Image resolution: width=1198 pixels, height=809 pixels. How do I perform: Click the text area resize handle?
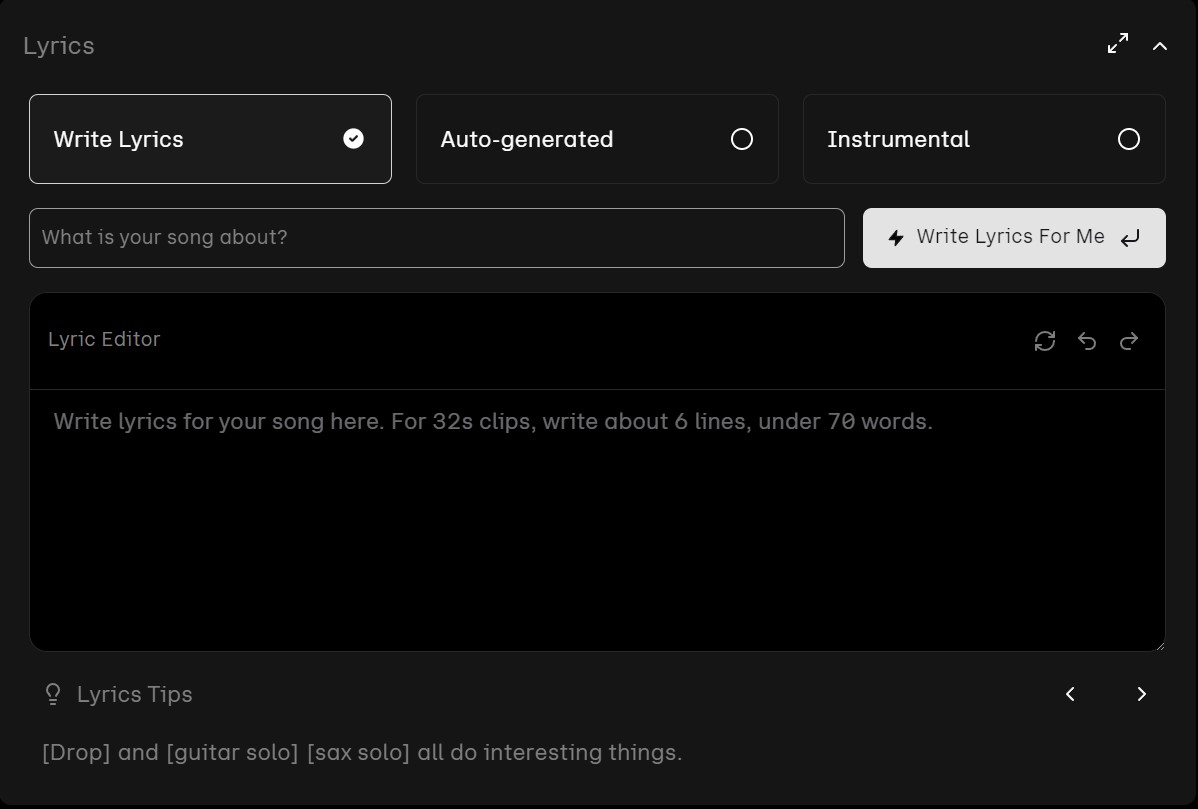pos(1159,645)
